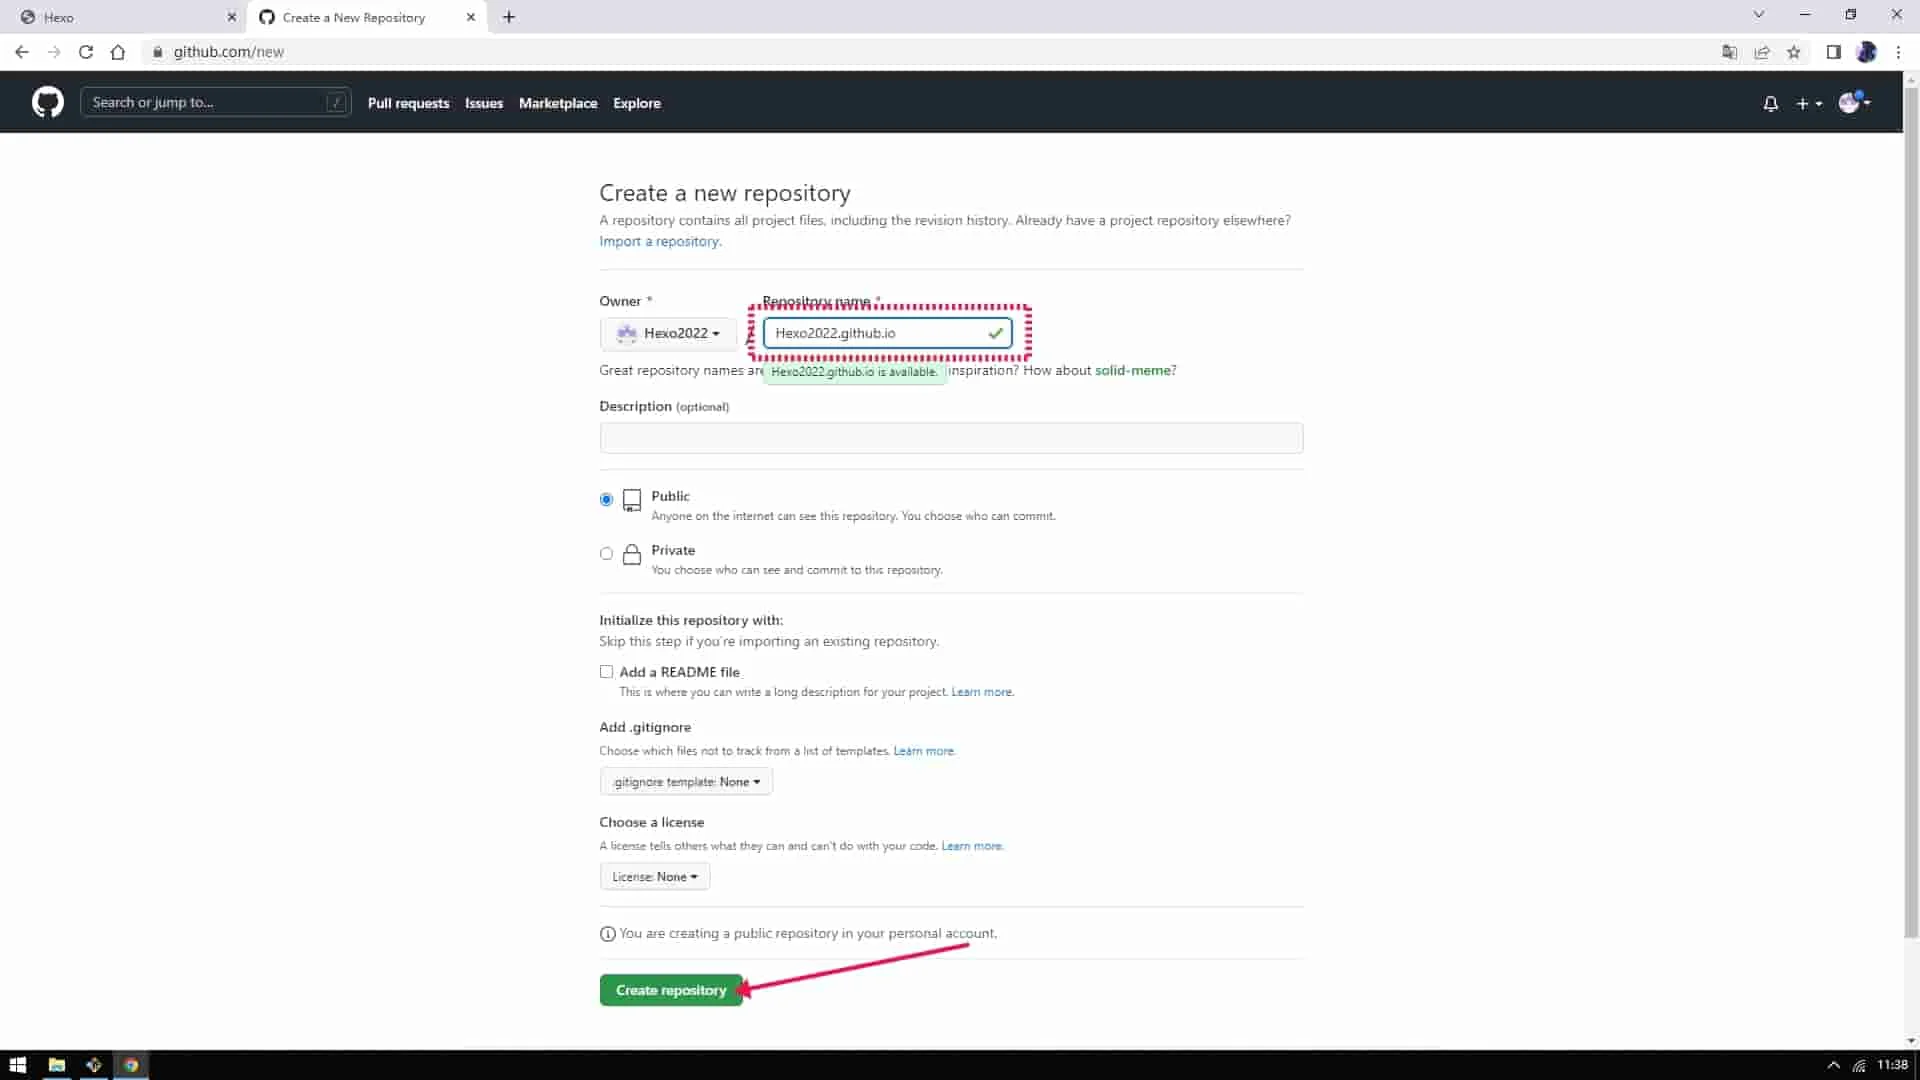
Task: Bookmark this page with the star
Action: tap(1794, 52)
